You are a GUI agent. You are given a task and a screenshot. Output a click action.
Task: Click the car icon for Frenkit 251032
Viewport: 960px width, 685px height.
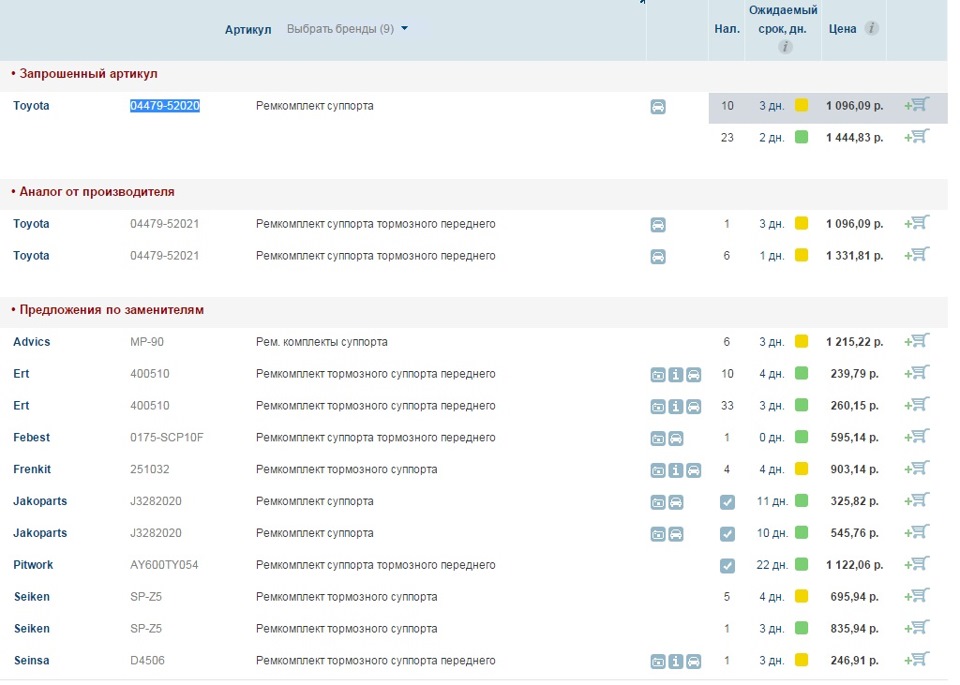[693, 470]
